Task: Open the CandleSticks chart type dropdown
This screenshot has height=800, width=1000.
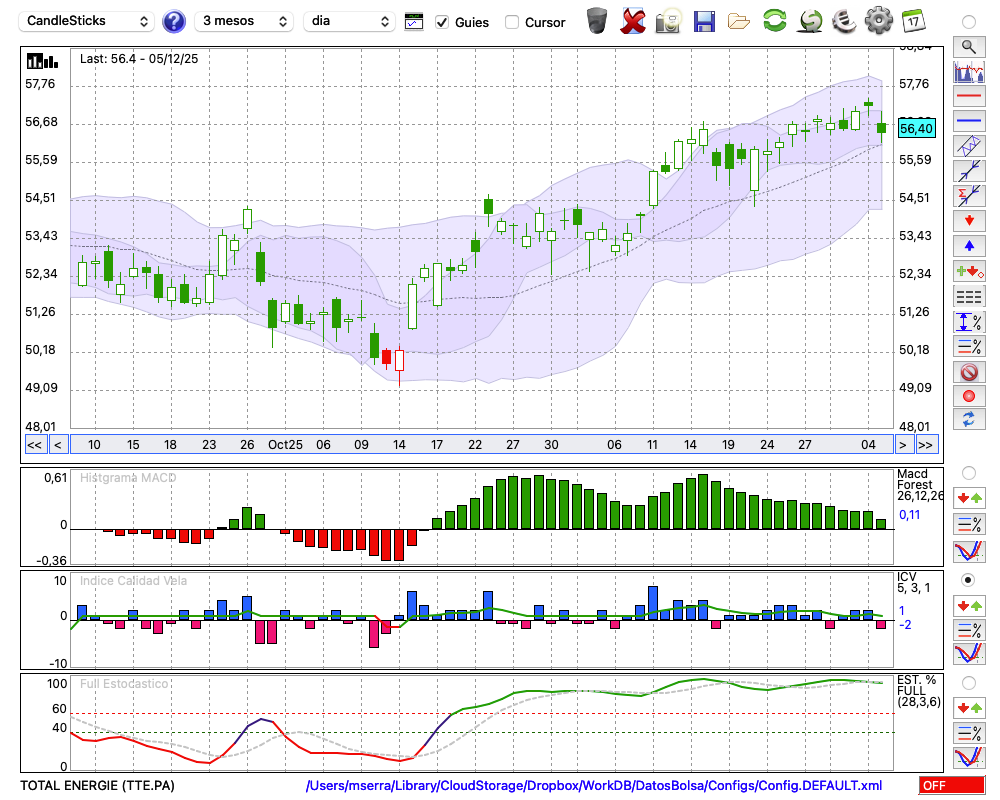Action: 88,21
